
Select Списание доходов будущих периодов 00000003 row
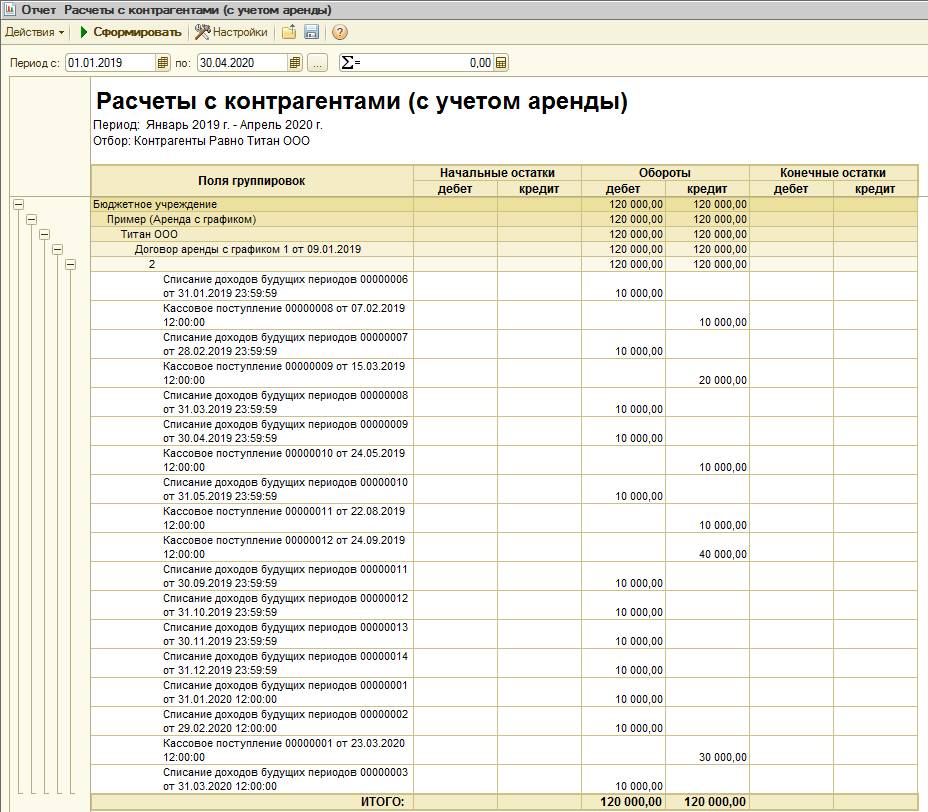504,779
